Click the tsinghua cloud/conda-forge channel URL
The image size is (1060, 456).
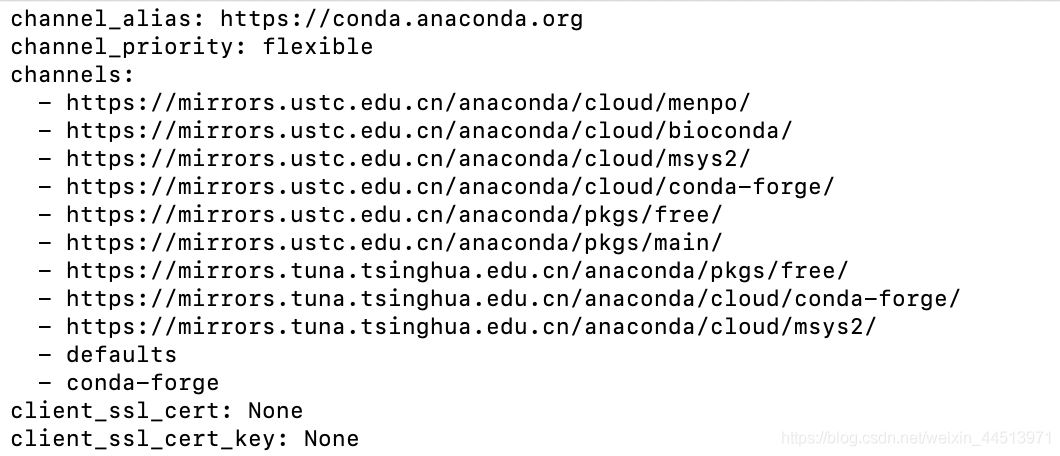513,298
